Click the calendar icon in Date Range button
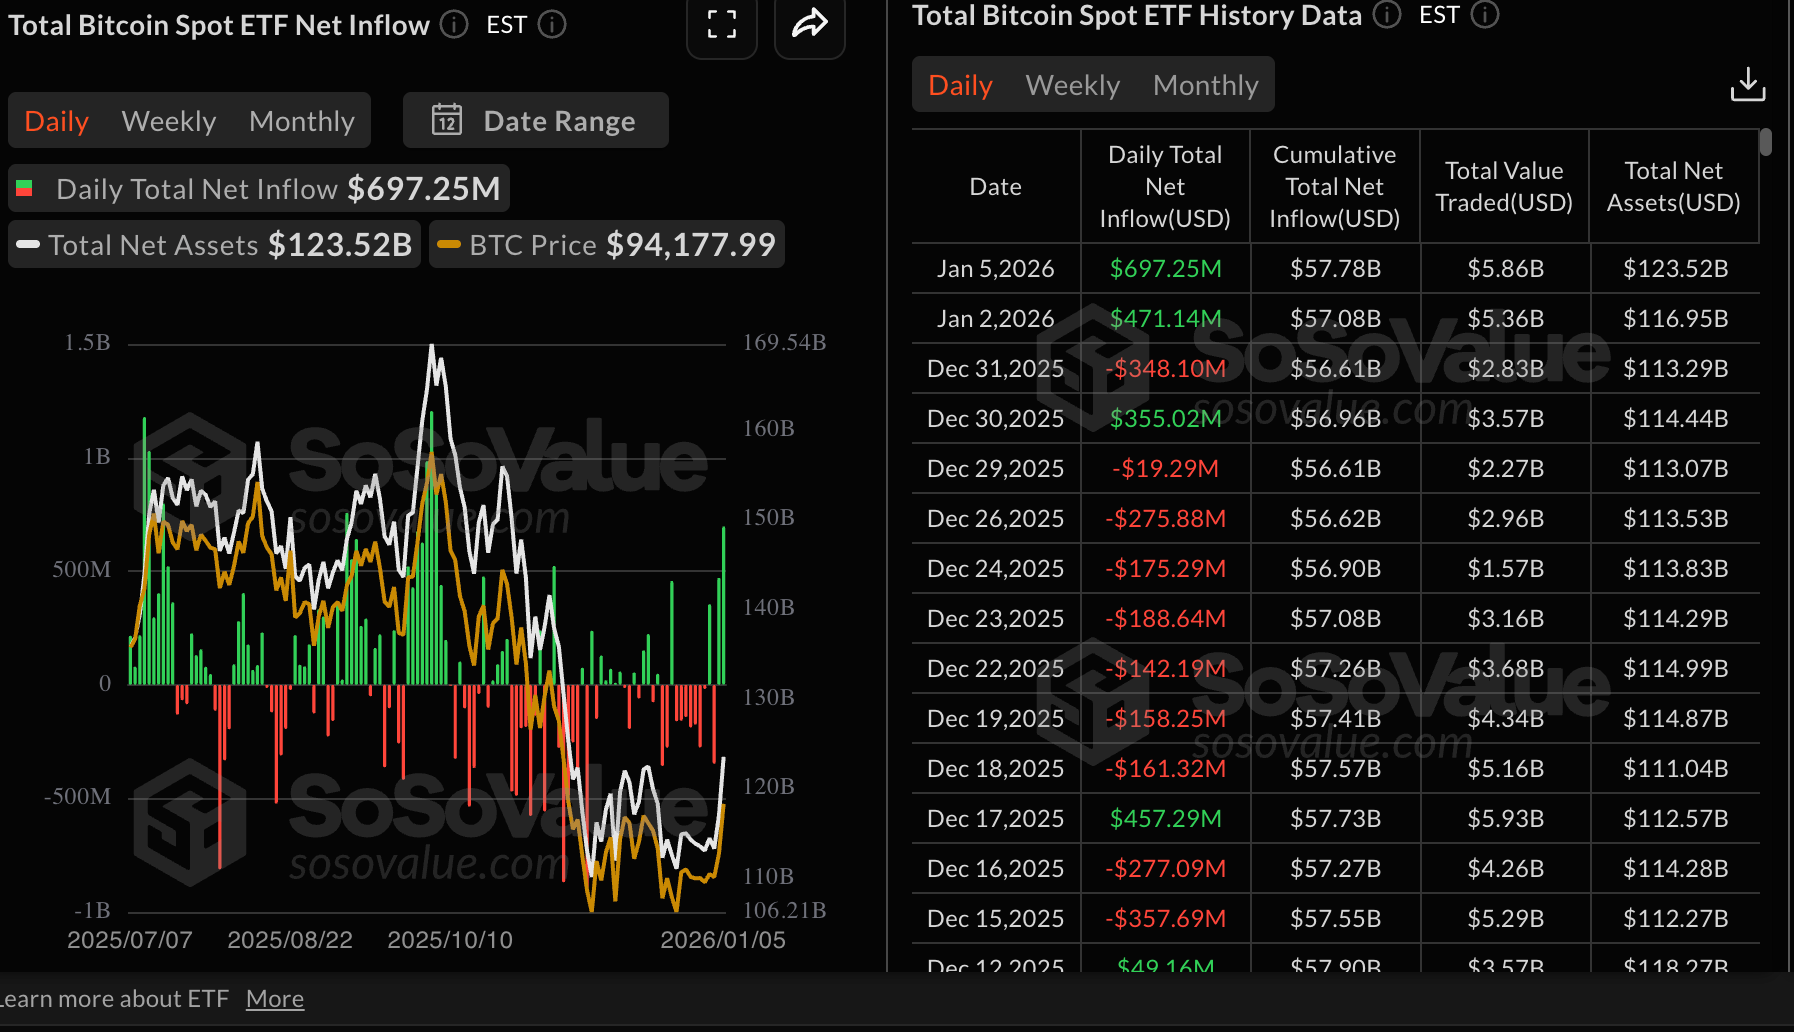The image size is (1794, 1032). click(x=448, y=120)
